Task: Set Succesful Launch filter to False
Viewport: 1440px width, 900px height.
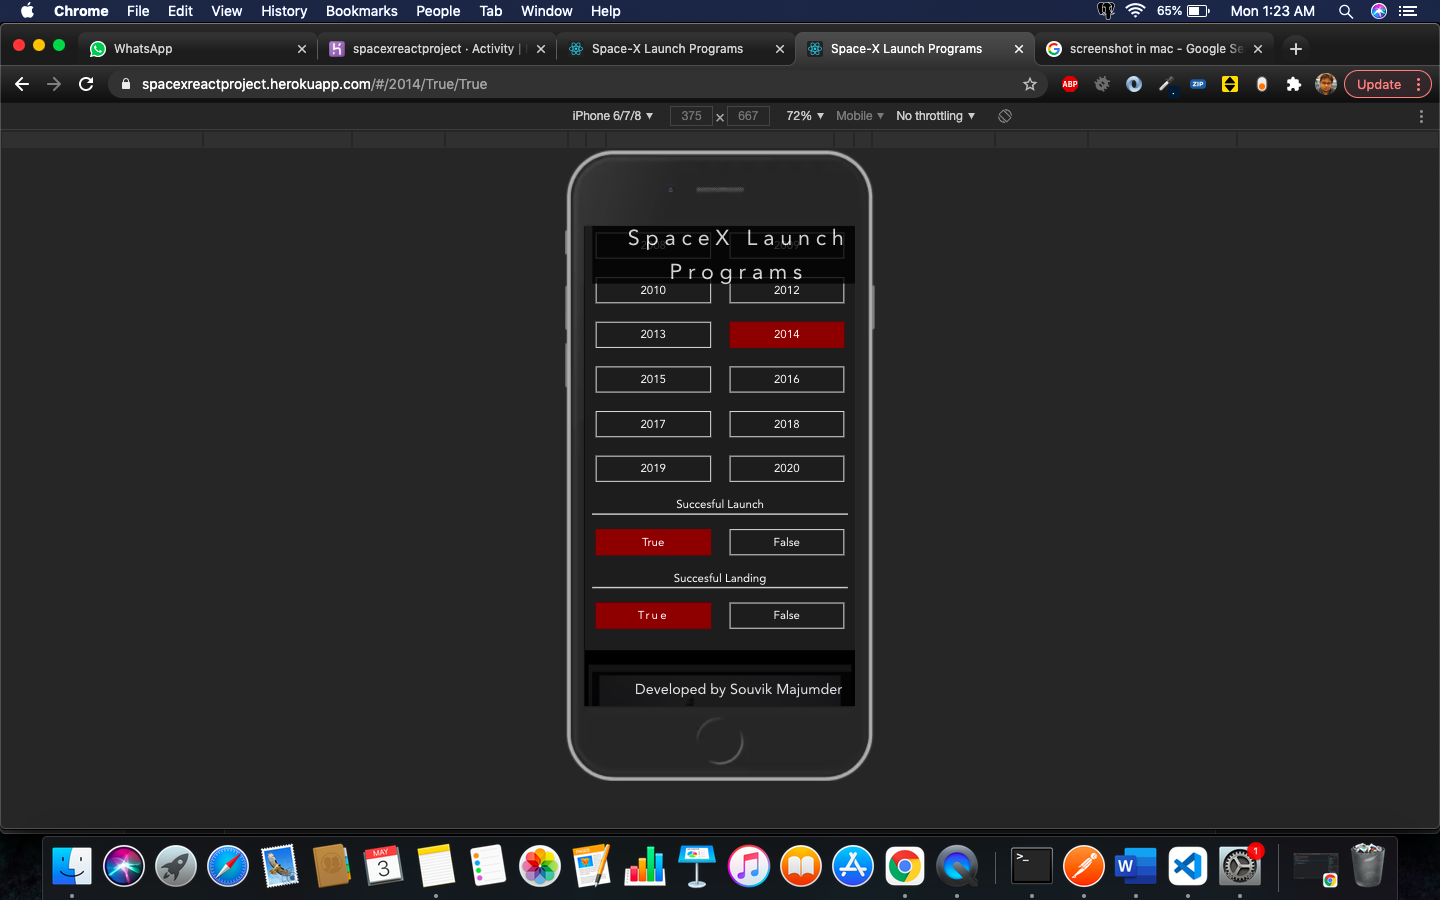Action: pos(787,542)
